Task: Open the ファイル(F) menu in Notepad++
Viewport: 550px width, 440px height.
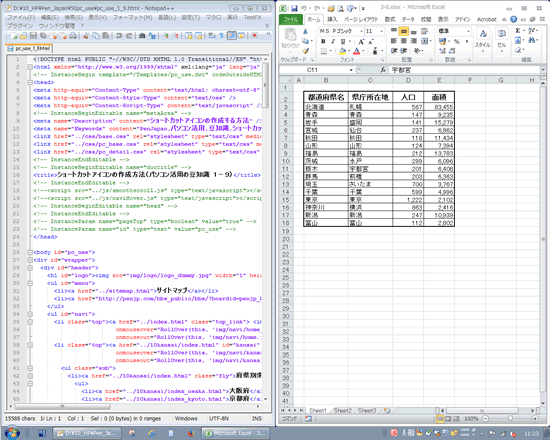Action: 21,17
